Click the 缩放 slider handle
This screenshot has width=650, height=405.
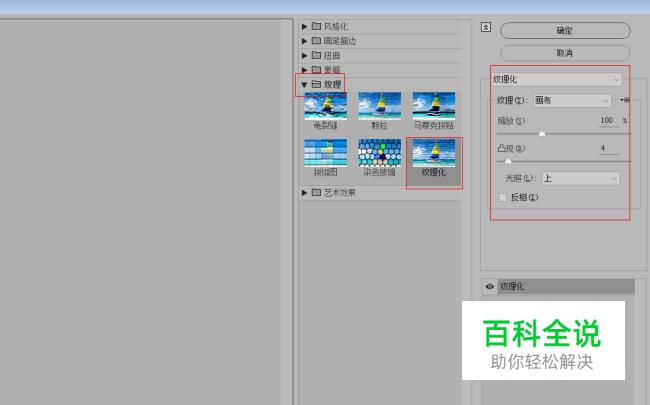point(542,133)
